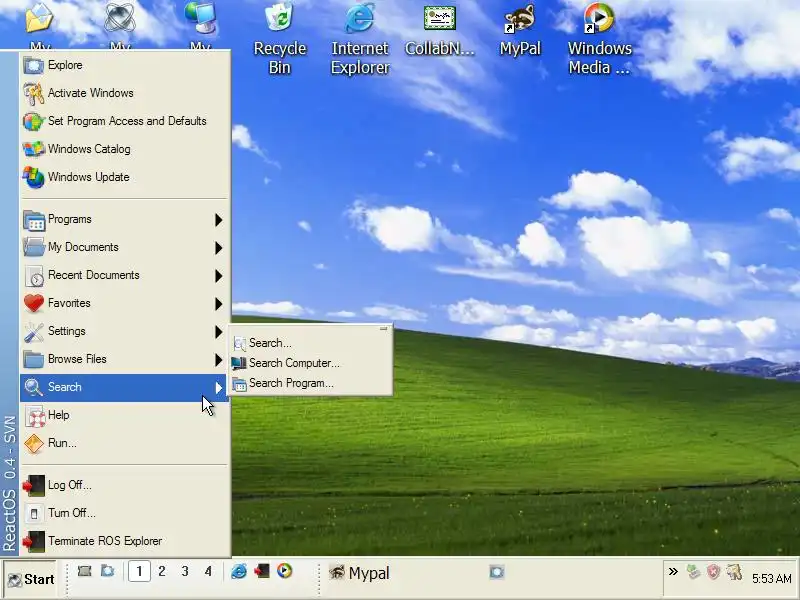
Task: Switch to virtual desktop 1
Action: tap(139, 571)
